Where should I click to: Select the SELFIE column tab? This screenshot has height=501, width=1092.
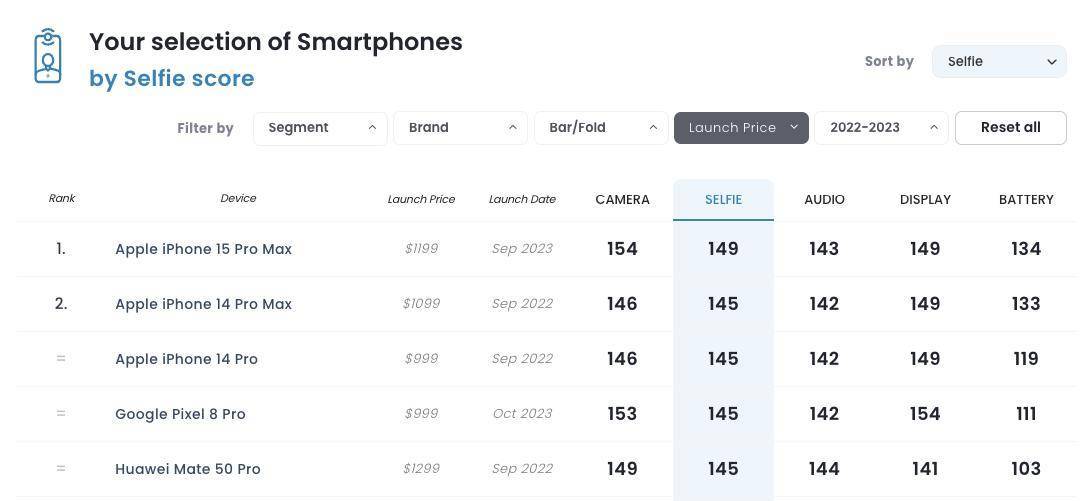(x=723, y=200)
